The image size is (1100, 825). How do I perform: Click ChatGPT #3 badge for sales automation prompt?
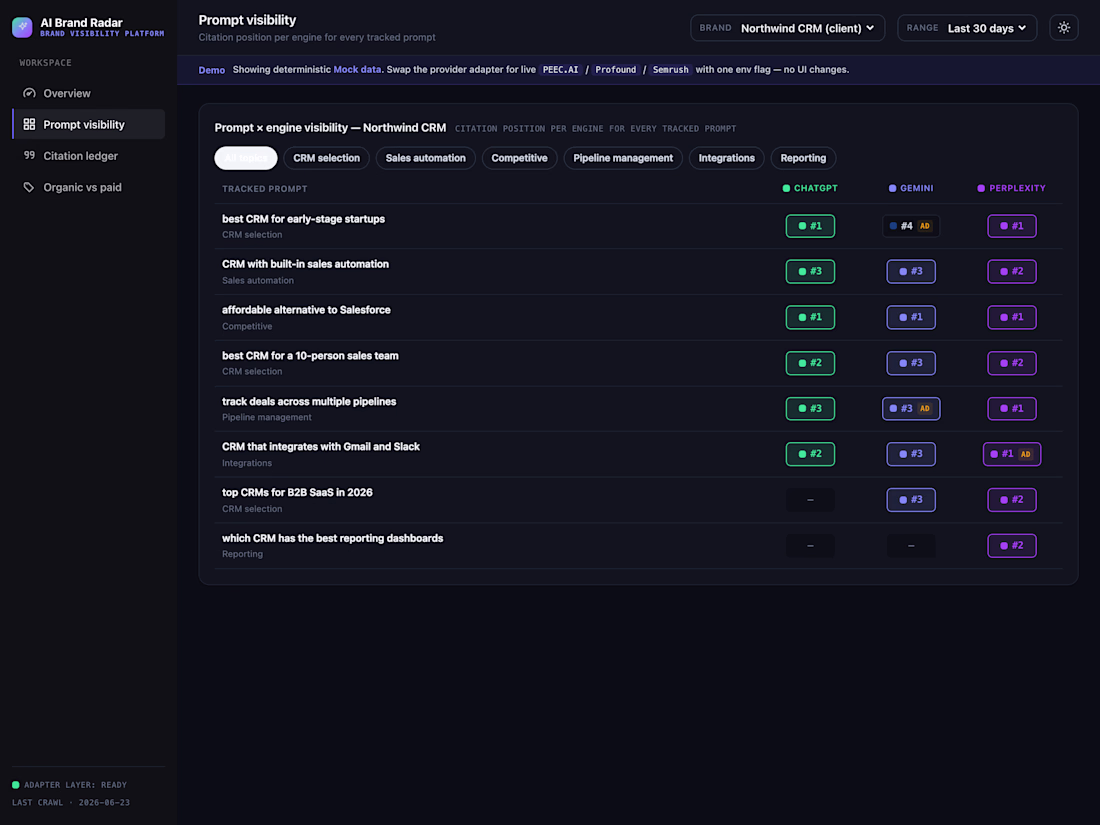coord(810,271)
